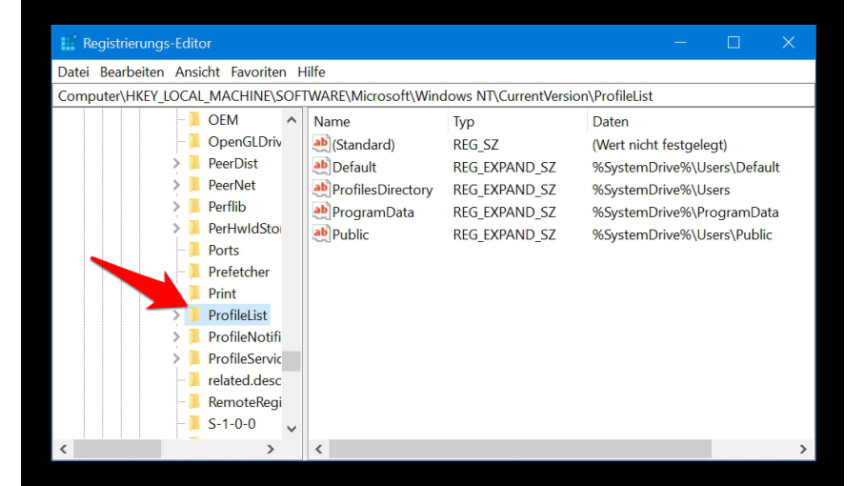Expand the ProfileNotification tree node

[176, 337]
